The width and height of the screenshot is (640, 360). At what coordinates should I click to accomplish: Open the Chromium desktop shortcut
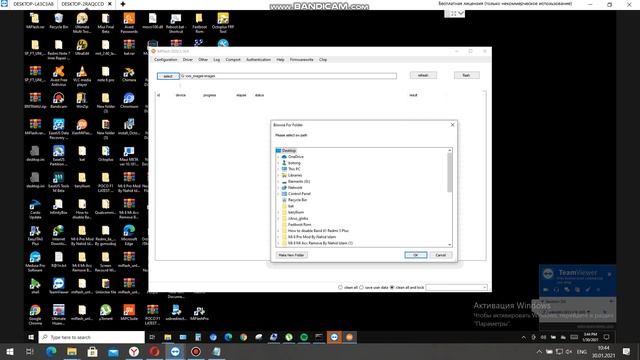click(x=129, y=100)
